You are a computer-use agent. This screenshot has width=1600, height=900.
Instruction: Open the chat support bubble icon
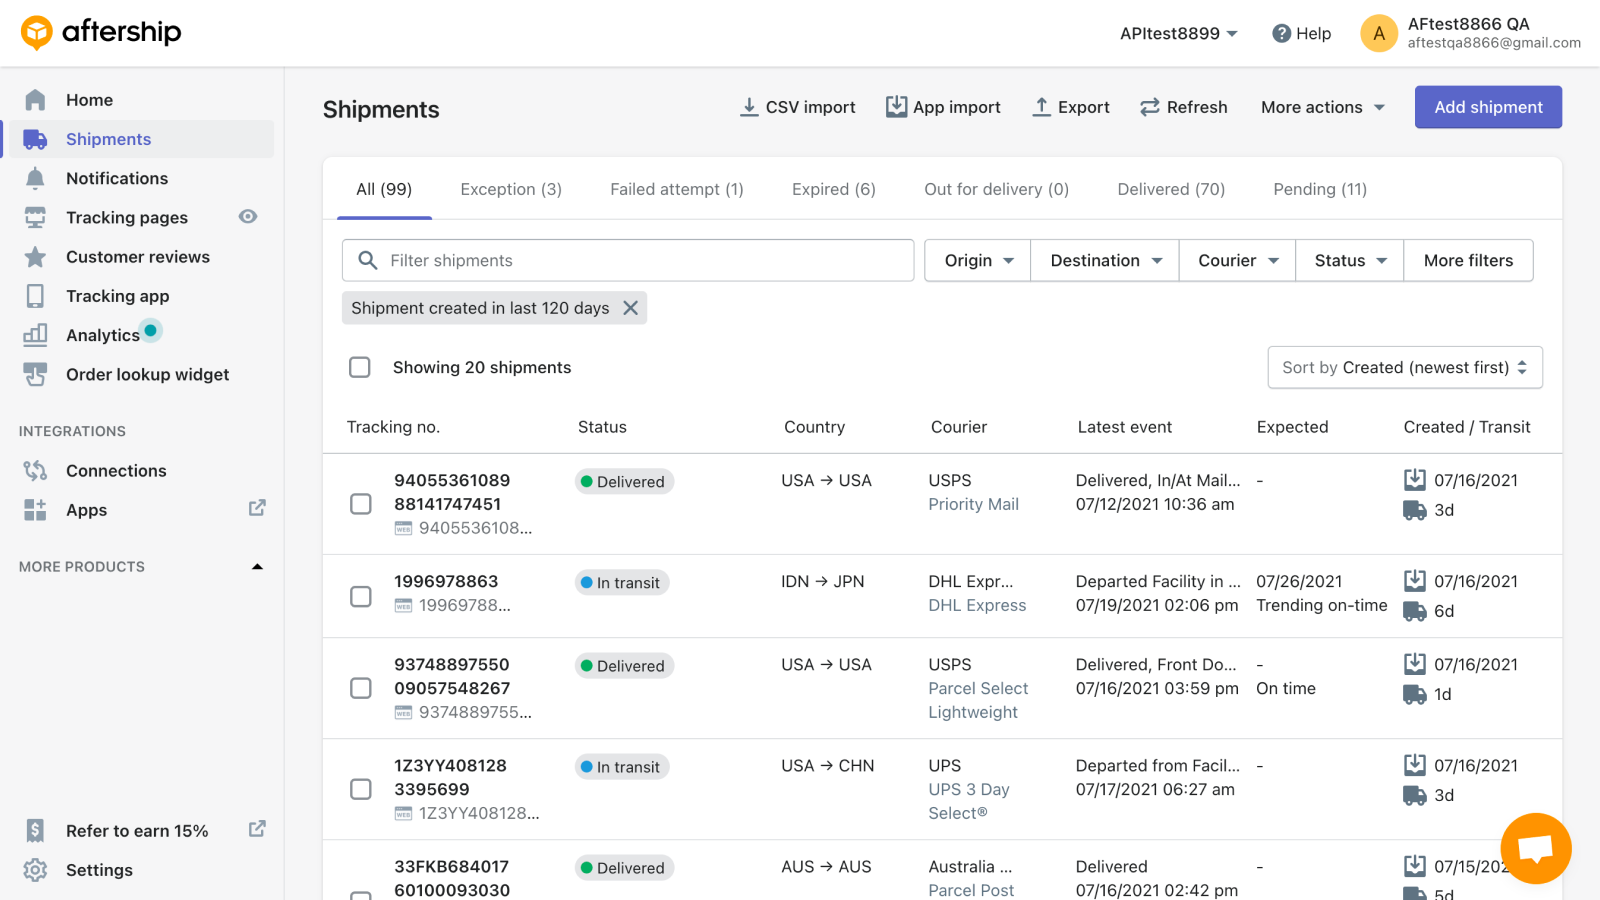click(1535, 848)
